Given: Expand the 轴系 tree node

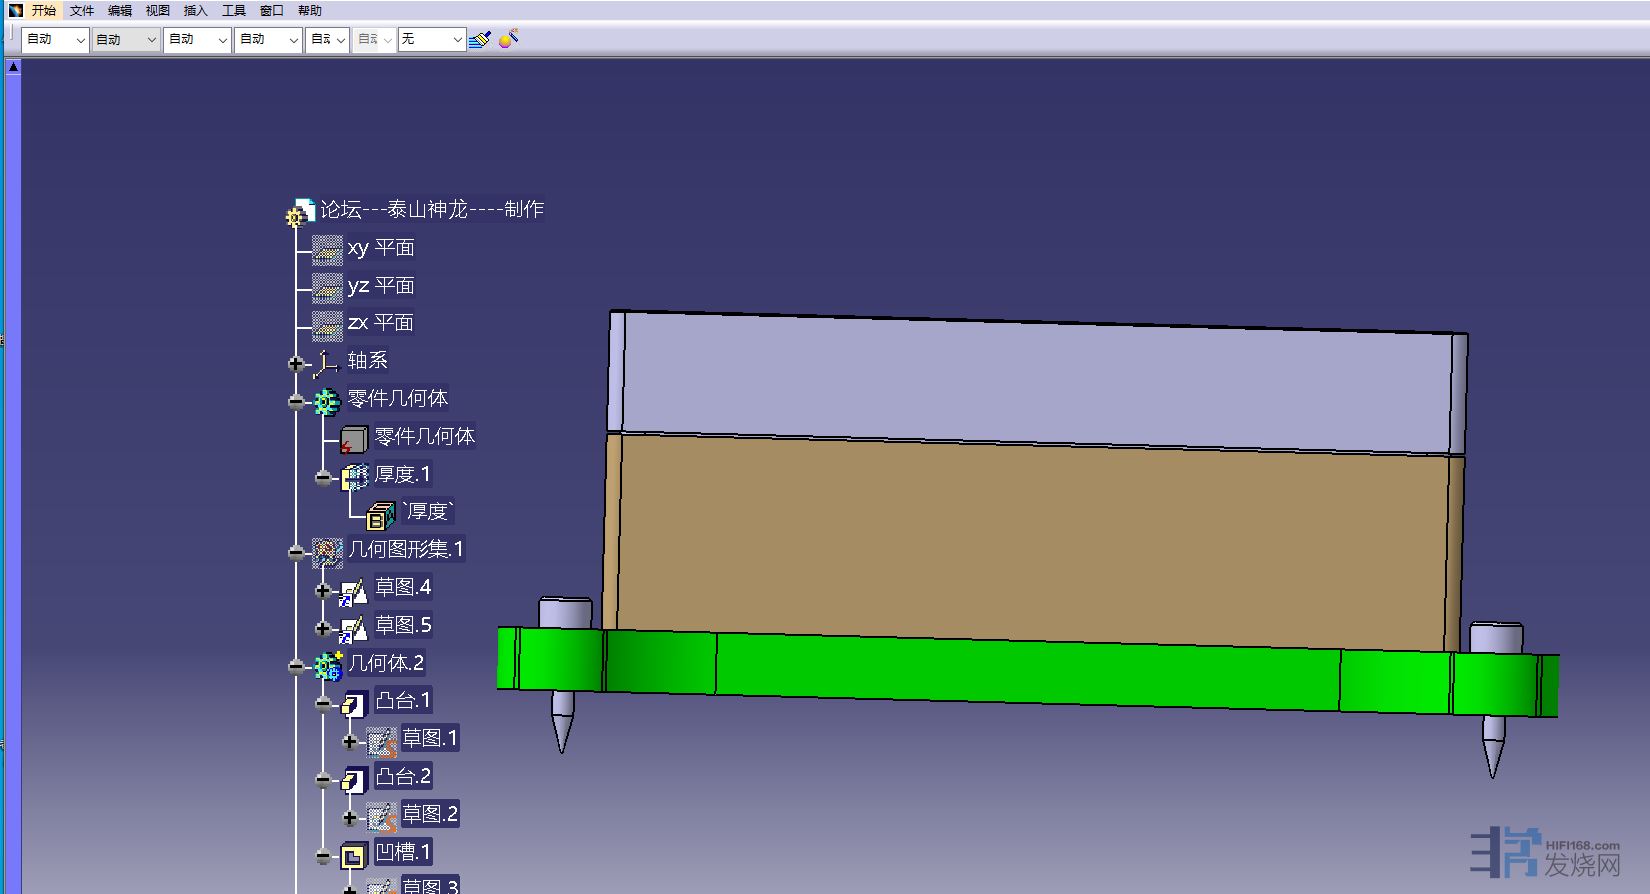Looking at the screenshot, I should point(296,364).
